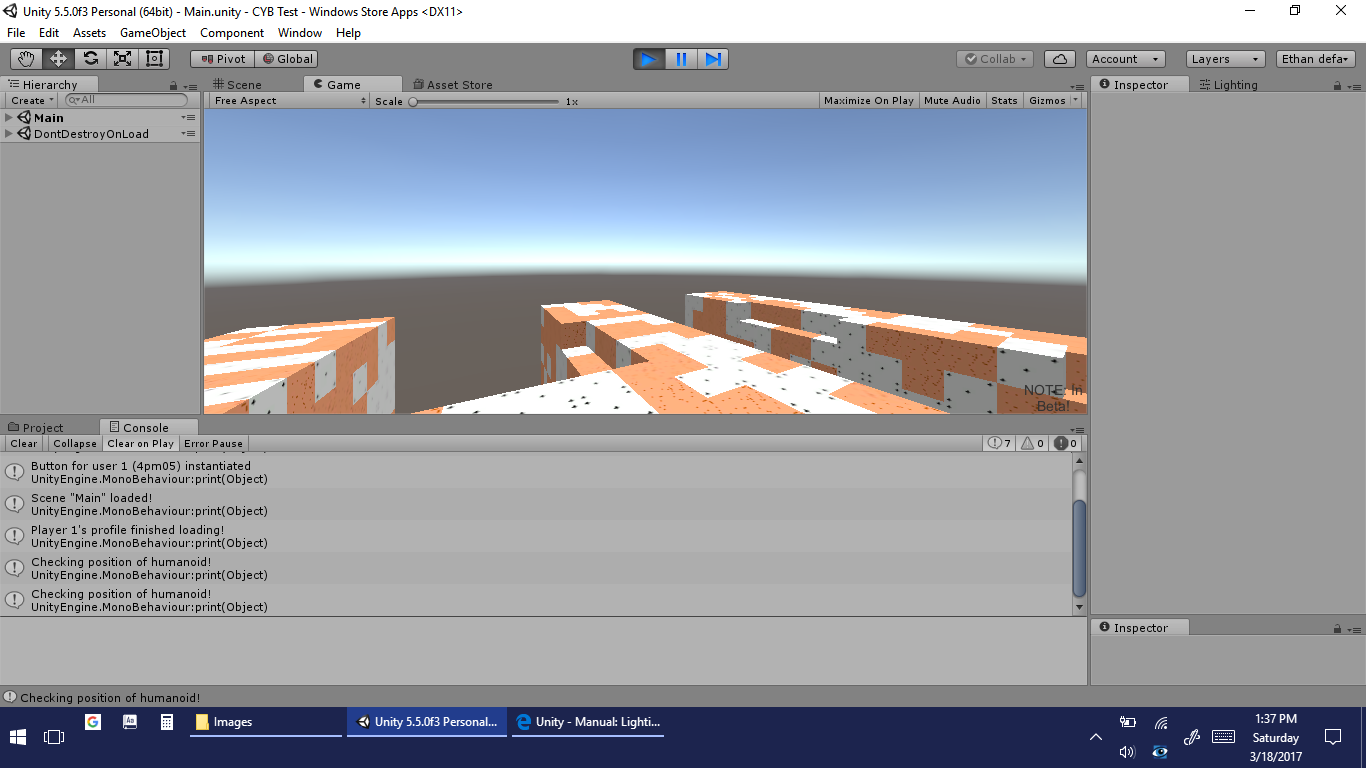
Task: Clear the Console log
Action: click(x=24, y=444)
